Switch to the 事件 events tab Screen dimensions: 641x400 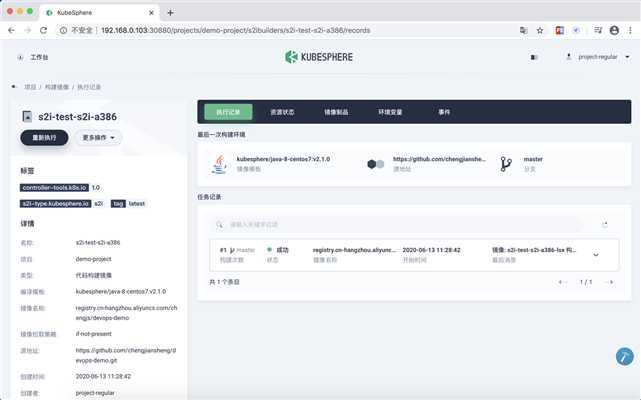[x=444, y=112]
